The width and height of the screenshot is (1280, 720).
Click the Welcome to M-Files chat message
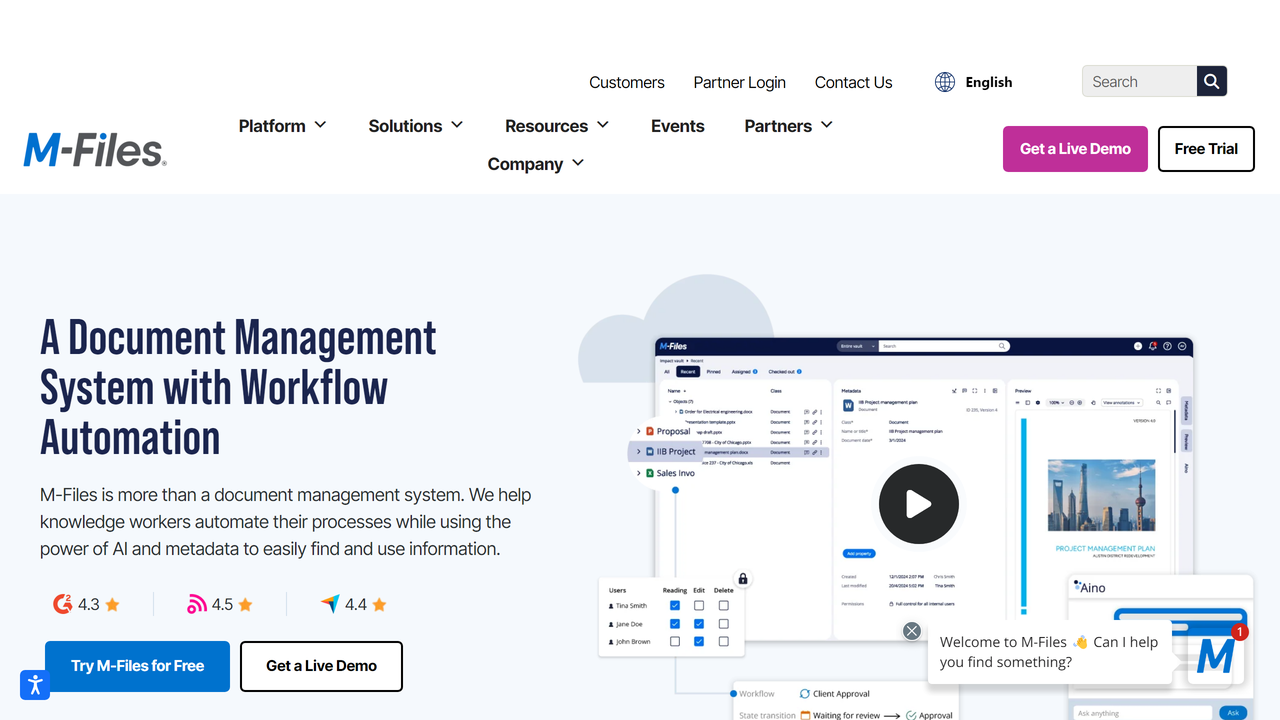(1049, 652)
